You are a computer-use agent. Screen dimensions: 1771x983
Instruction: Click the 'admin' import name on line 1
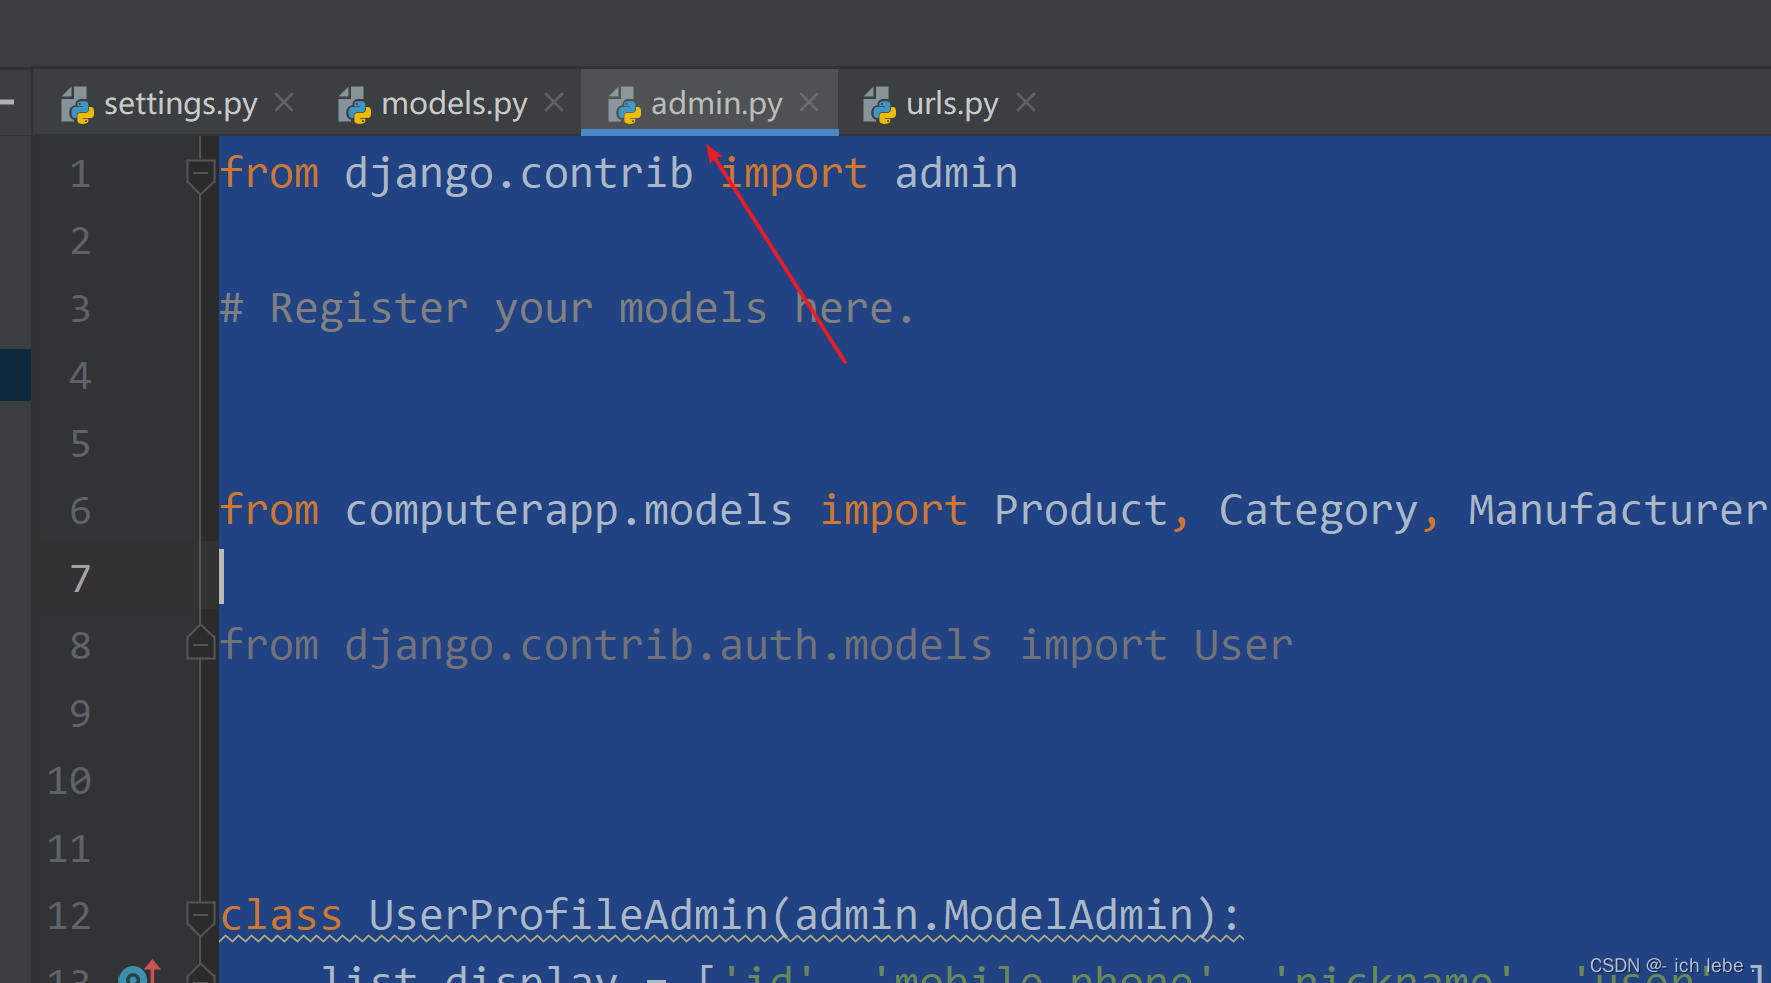(956, 174)
